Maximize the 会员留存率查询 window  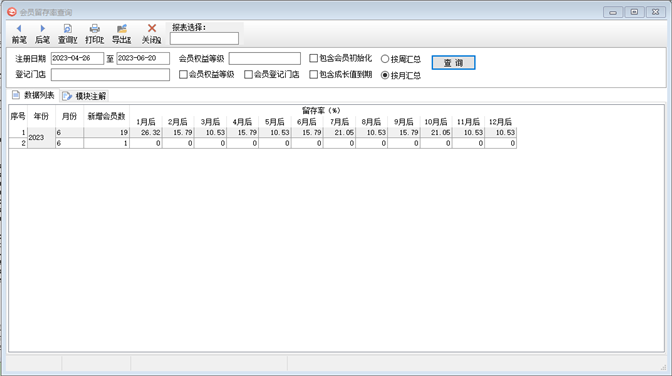click(634, 12)
